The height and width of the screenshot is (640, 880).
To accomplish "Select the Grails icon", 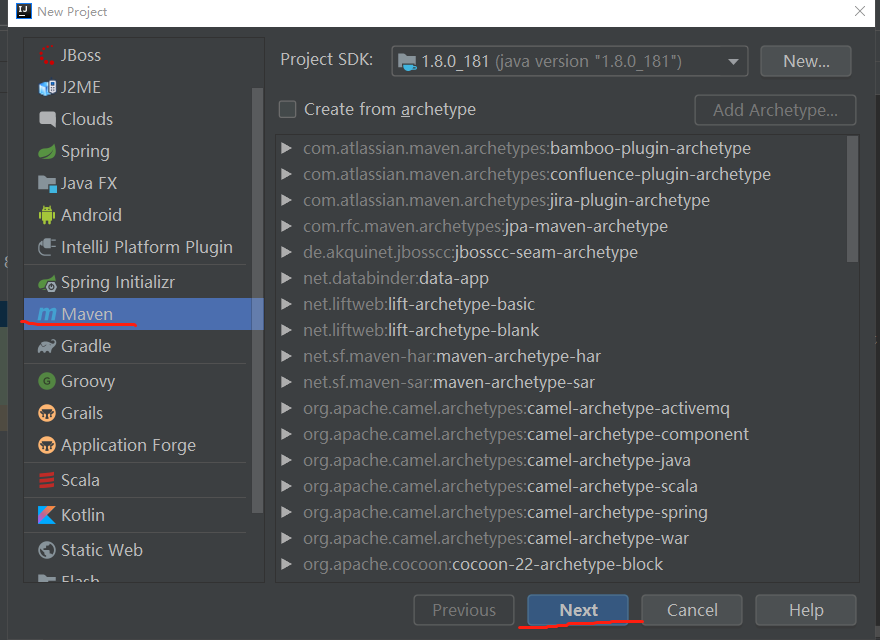I will click(47, 413).
